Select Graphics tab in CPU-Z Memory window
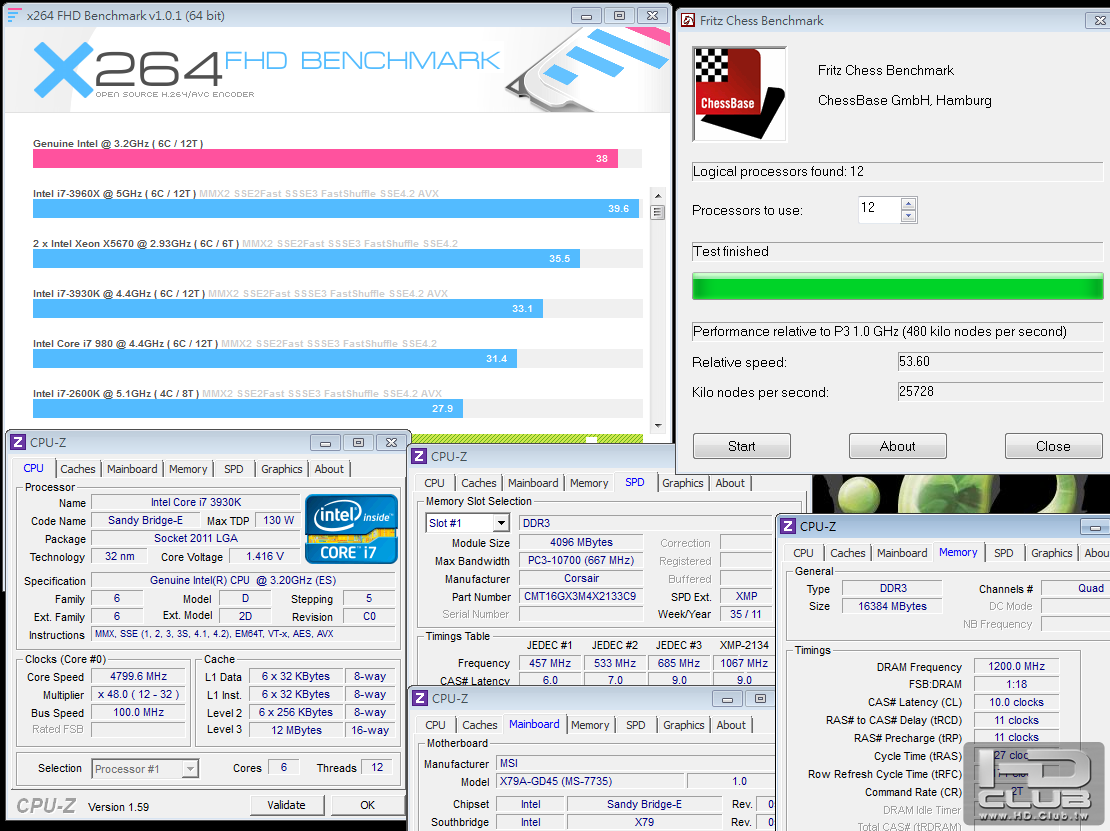Image resolution: width=1110 pixels, height=831 pixels. pos(1051,553)
